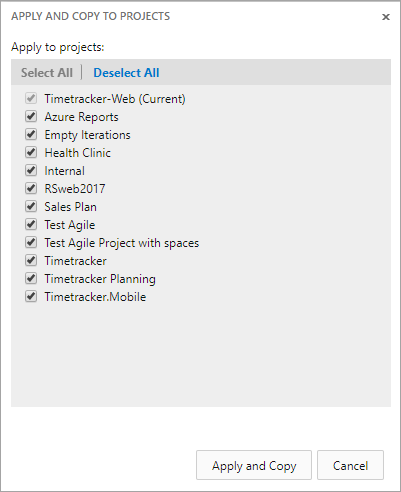The image size is (401, 492).
Task: Click the Apply and Copy button
Action: click(x=254, y=465)
